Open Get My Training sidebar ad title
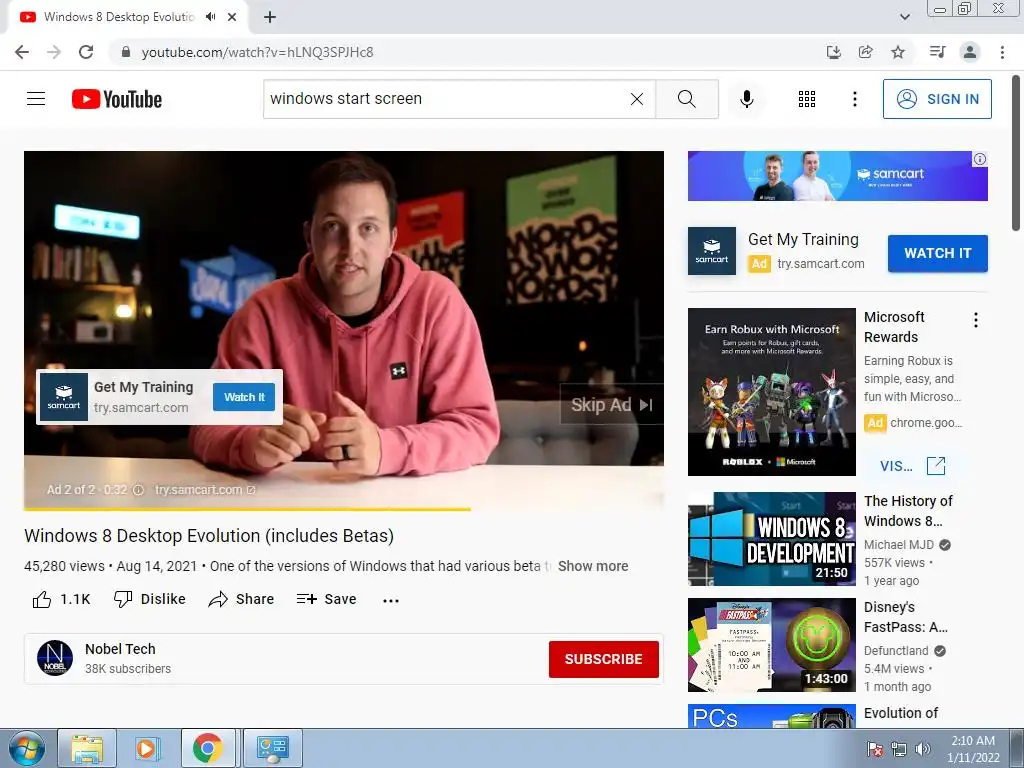Screen dimensions: 1024x768 [x=803, y=240]
